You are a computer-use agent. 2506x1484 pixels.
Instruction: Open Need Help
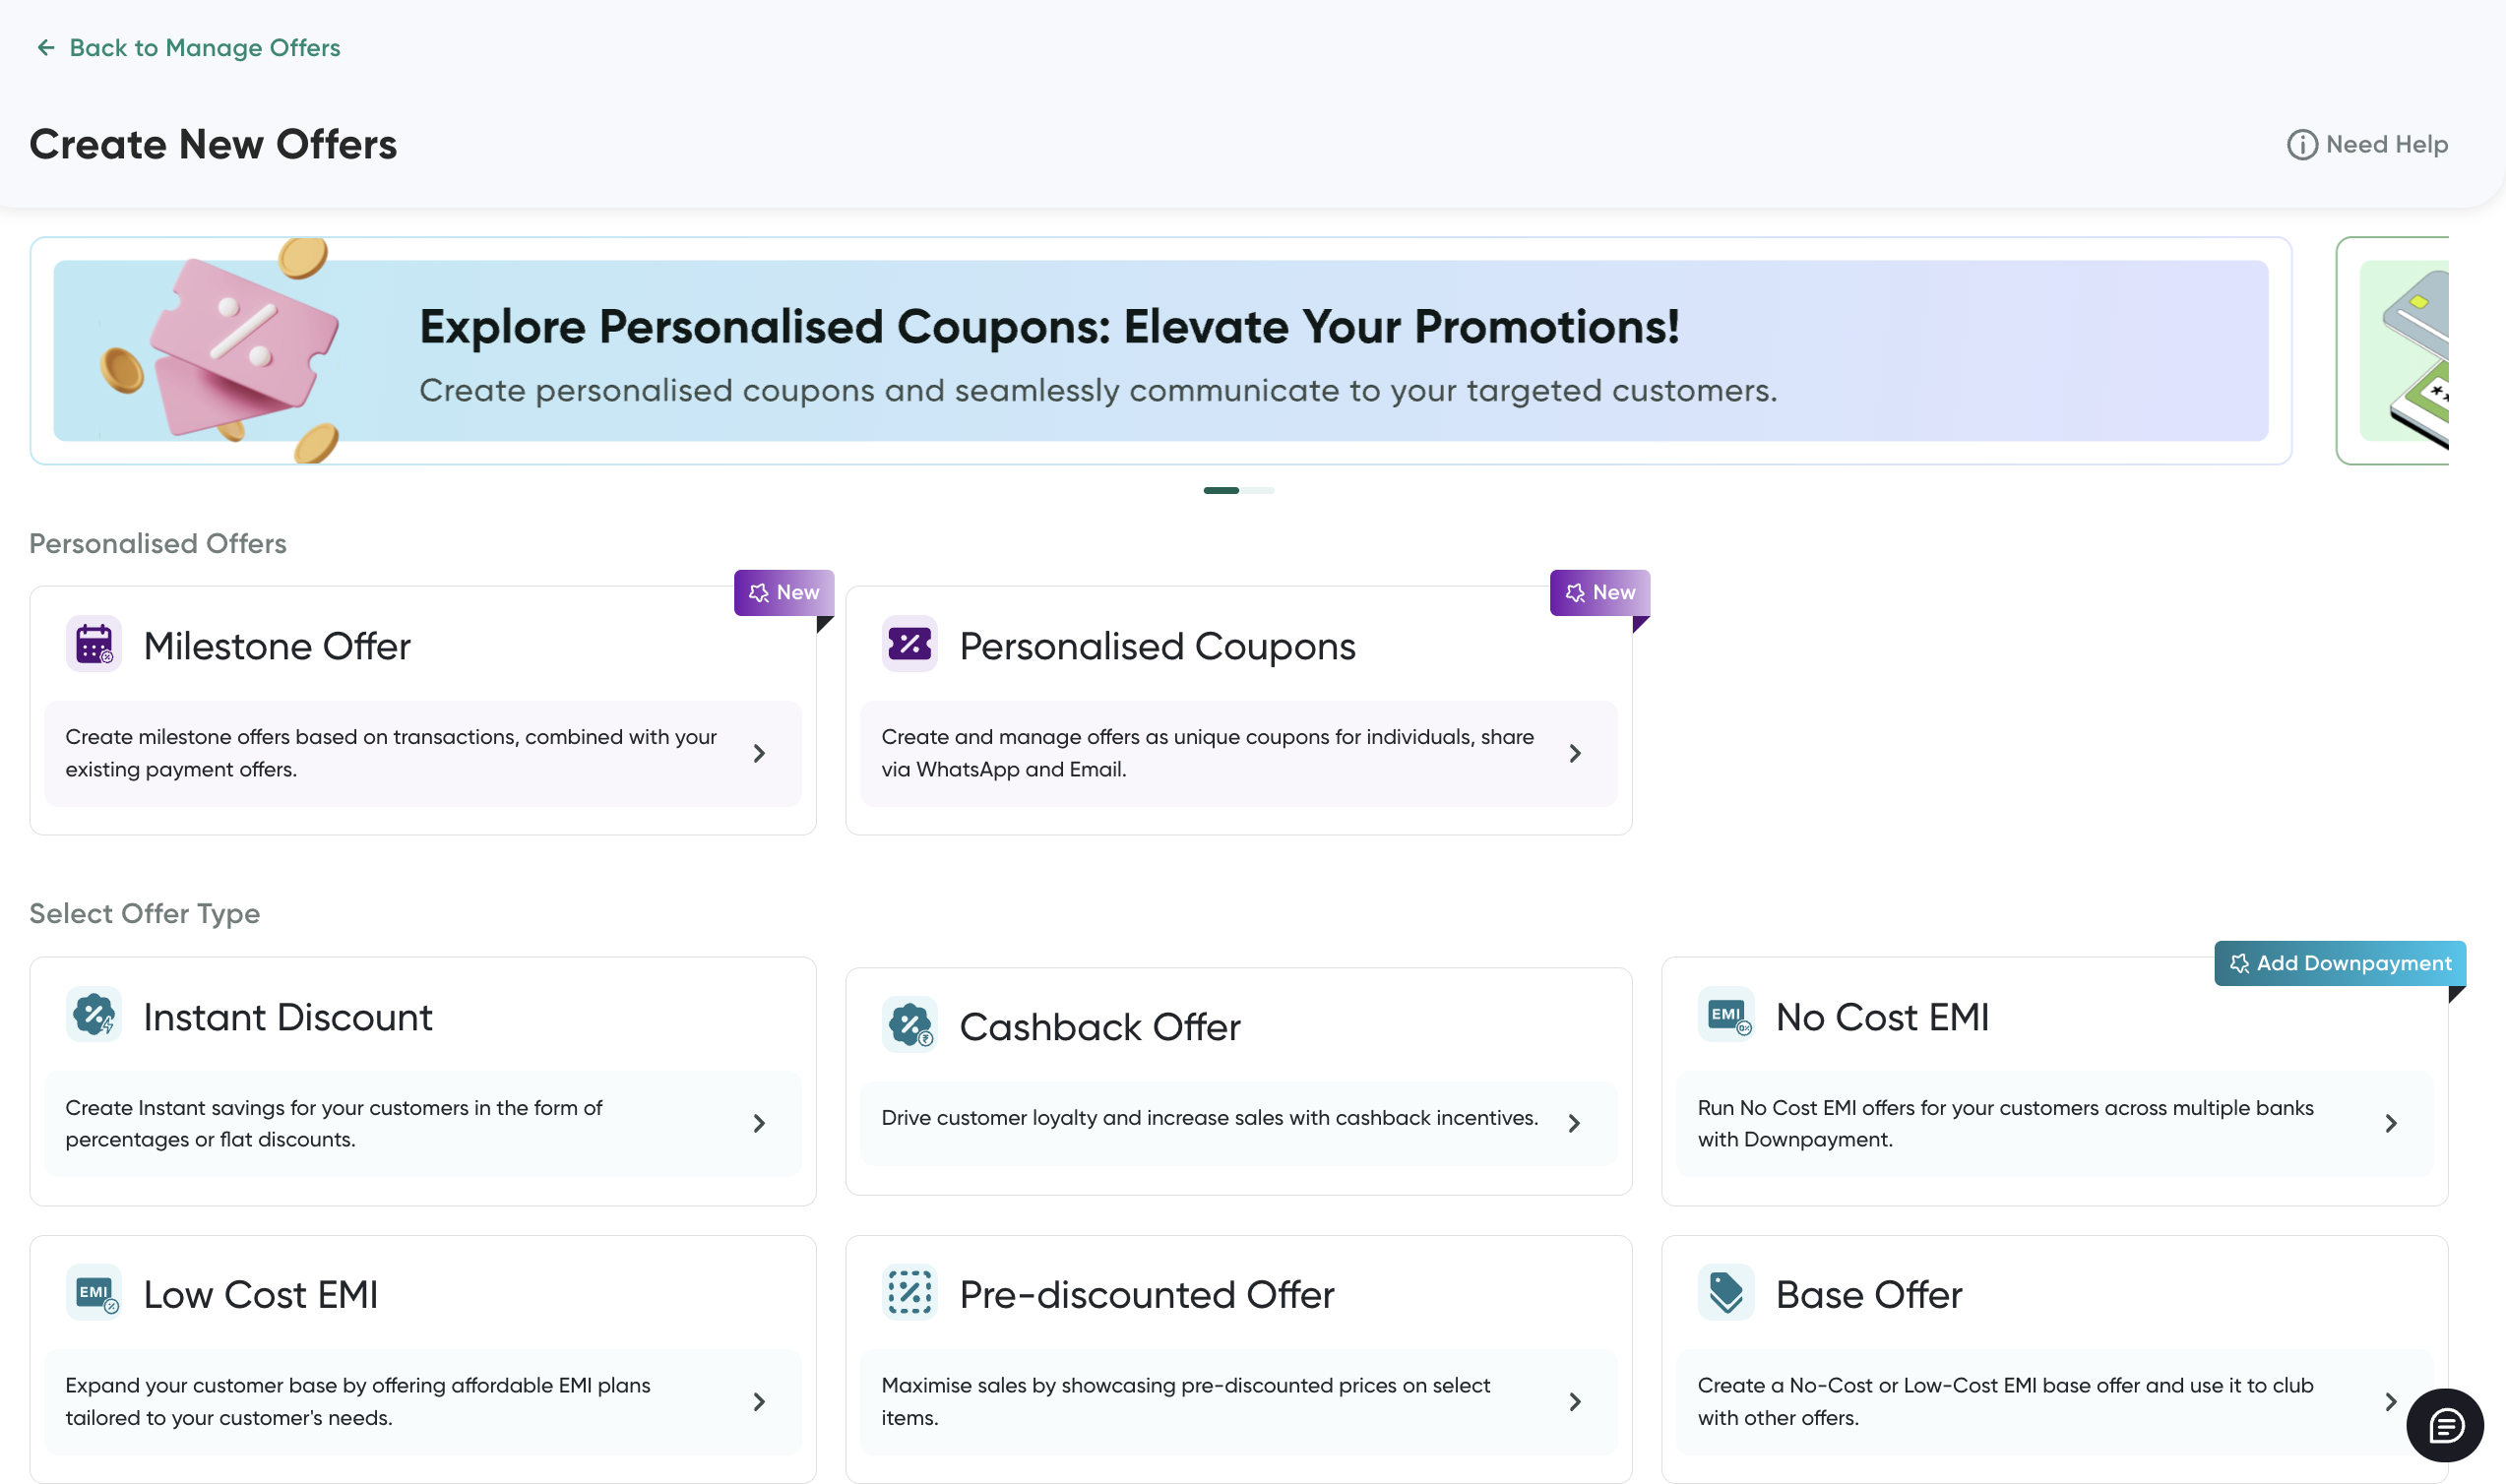[x=2367, y=145]
